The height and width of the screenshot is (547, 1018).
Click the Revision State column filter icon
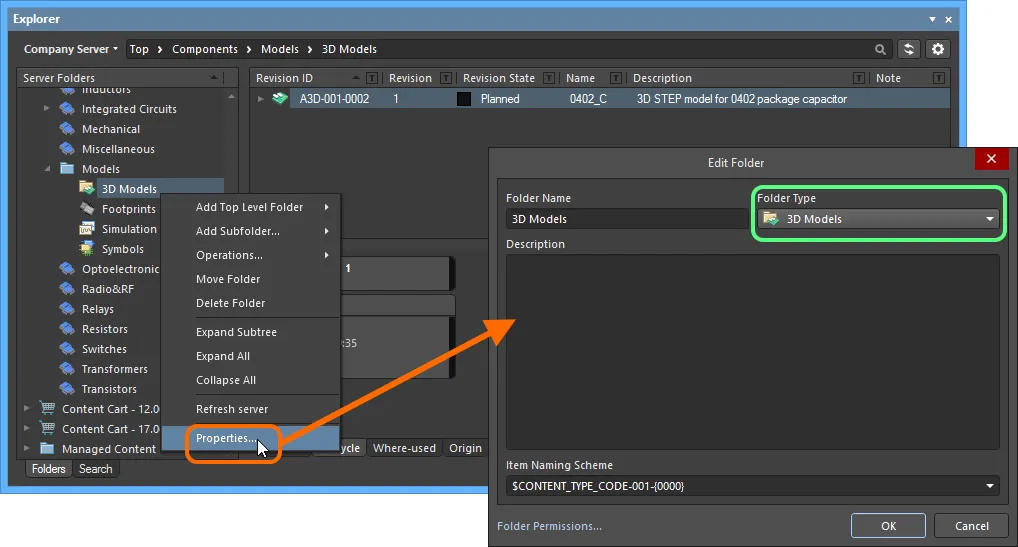[549, 78]
